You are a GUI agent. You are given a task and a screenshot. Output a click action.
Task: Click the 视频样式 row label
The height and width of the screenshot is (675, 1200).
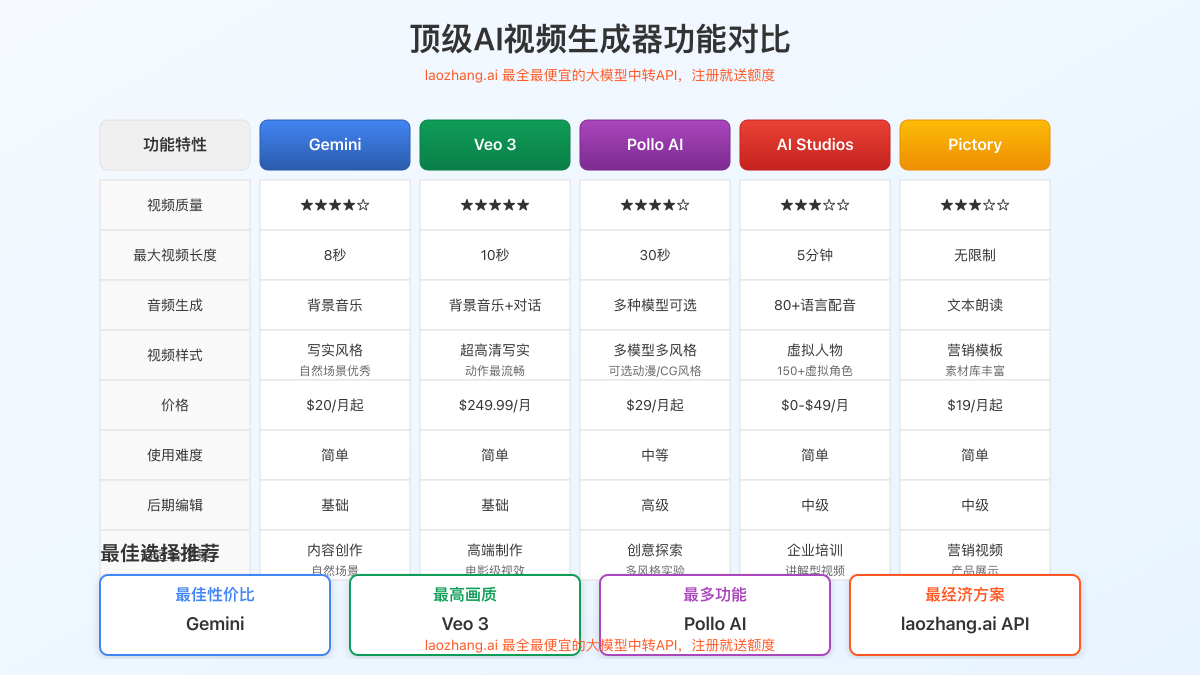click(x=175, y=355)
